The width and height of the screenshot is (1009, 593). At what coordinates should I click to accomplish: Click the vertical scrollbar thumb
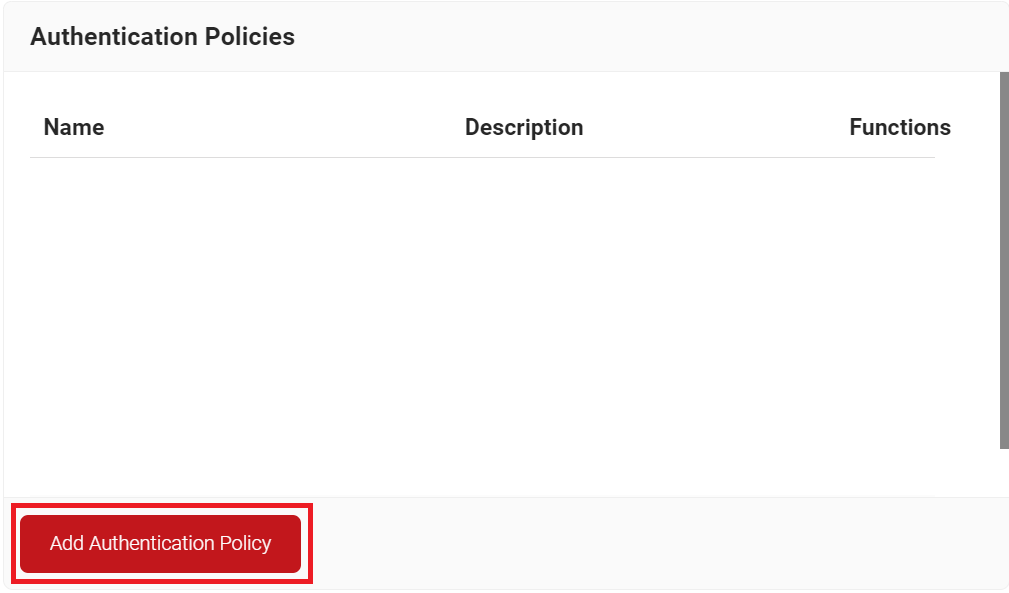[1004, 260]
